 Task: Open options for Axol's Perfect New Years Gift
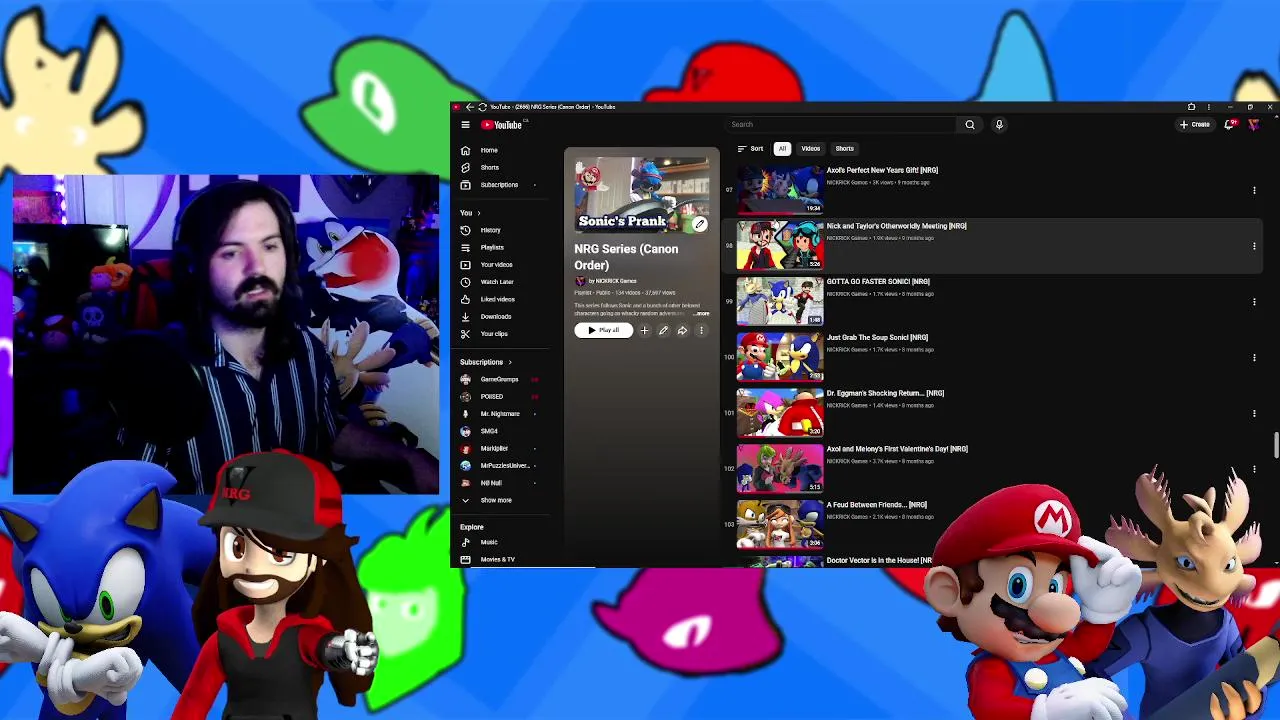click(x=1254, y=190)
